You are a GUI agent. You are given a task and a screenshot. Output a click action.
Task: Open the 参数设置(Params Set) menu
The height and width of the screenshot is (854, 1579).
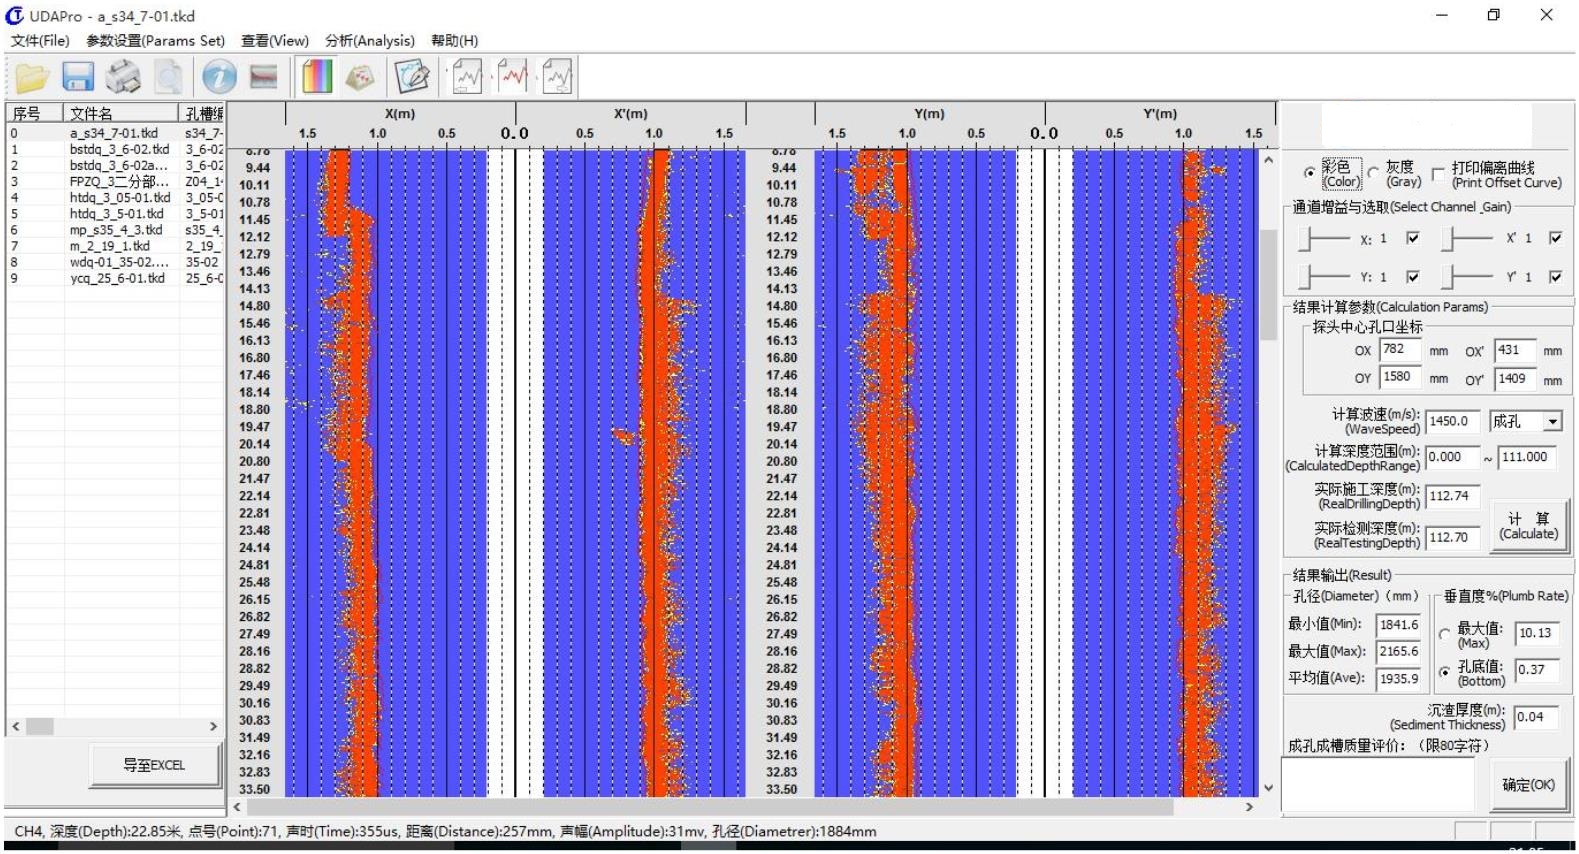(155, 41)
